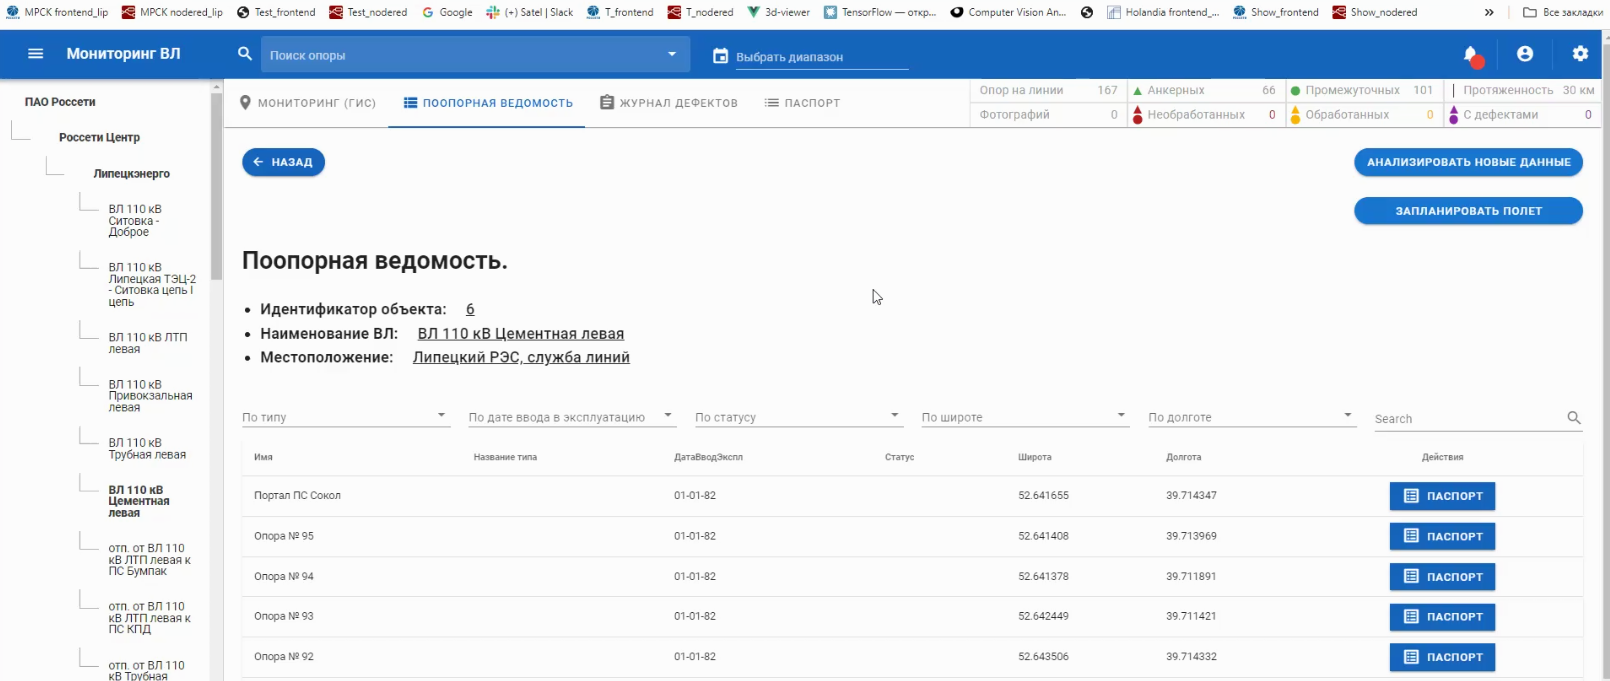The width and height of the screenshot is (1610, 681).
Task: Select 'ВЛ 110 кВ Трубная левая' in tree
Action: tap(147, 449)
